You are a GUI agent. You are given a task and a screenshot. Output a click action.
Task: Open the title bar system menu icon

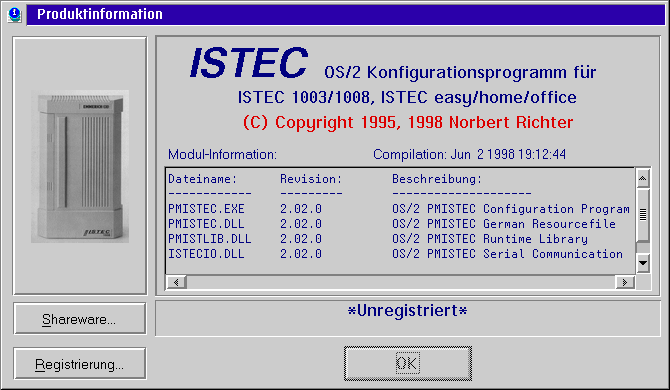(x=15, y=14)
